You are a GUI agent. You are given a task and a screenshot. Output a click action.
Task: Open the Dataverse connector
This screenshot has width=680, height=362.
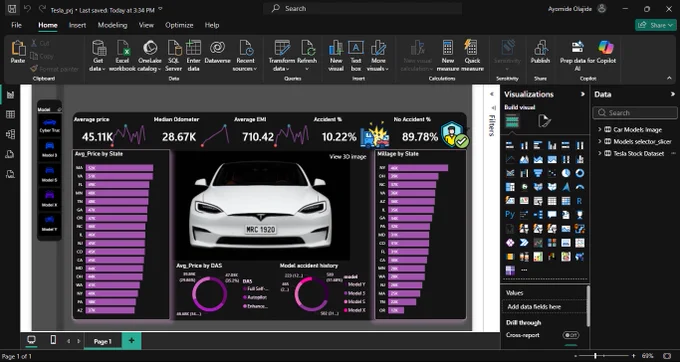(x=217, y=52)
